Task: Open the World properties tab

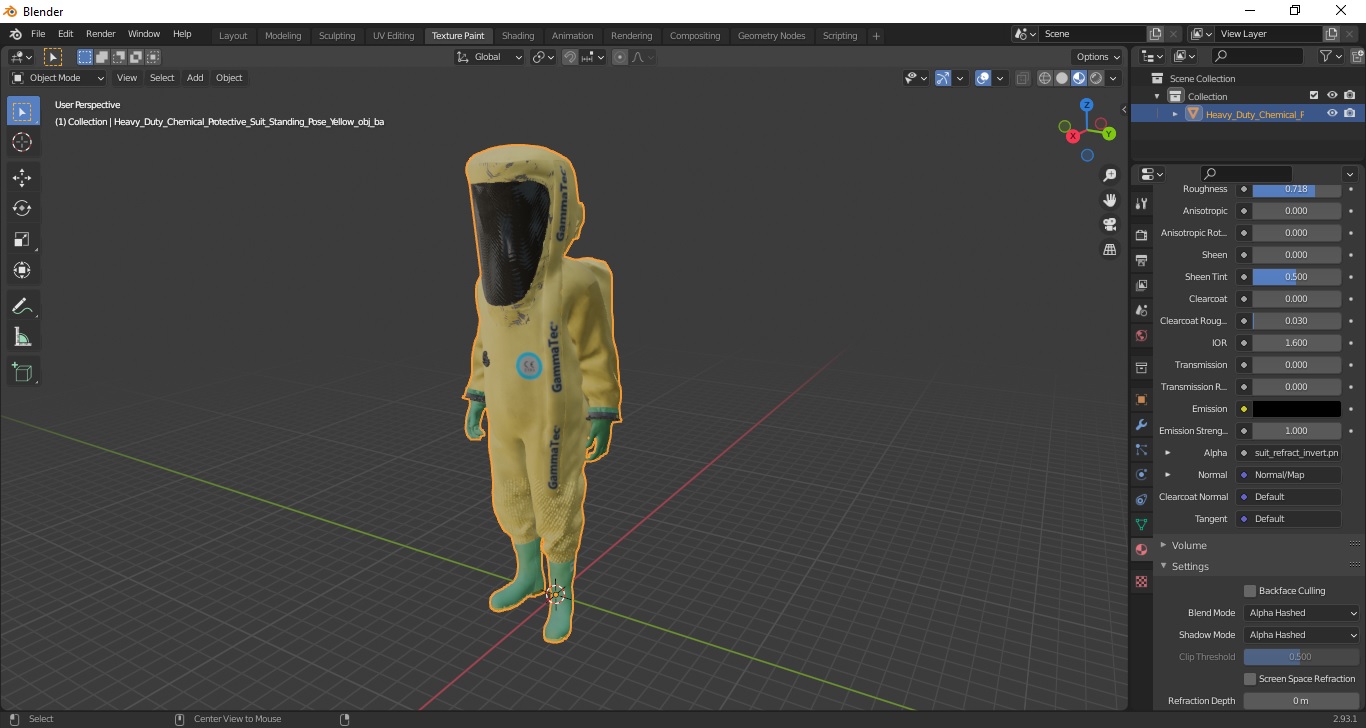Action: click(1141, 335)
